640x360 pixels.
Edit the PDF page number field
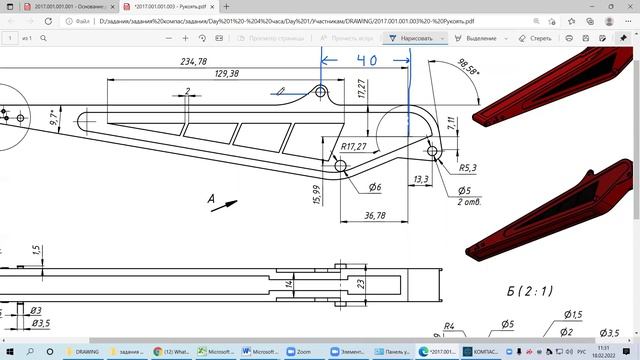point(10,38)
